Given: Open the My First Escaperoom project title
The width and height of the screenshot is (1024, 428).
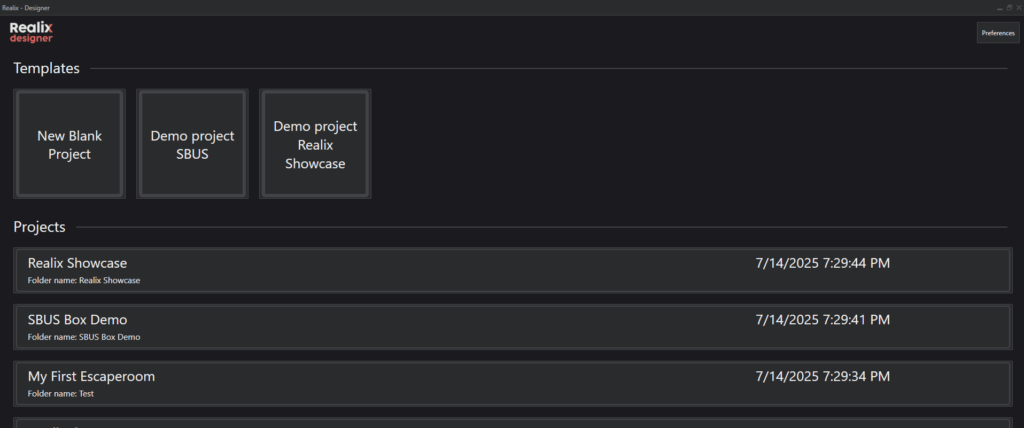Looking at the screenshot, I should pos(91,377).
